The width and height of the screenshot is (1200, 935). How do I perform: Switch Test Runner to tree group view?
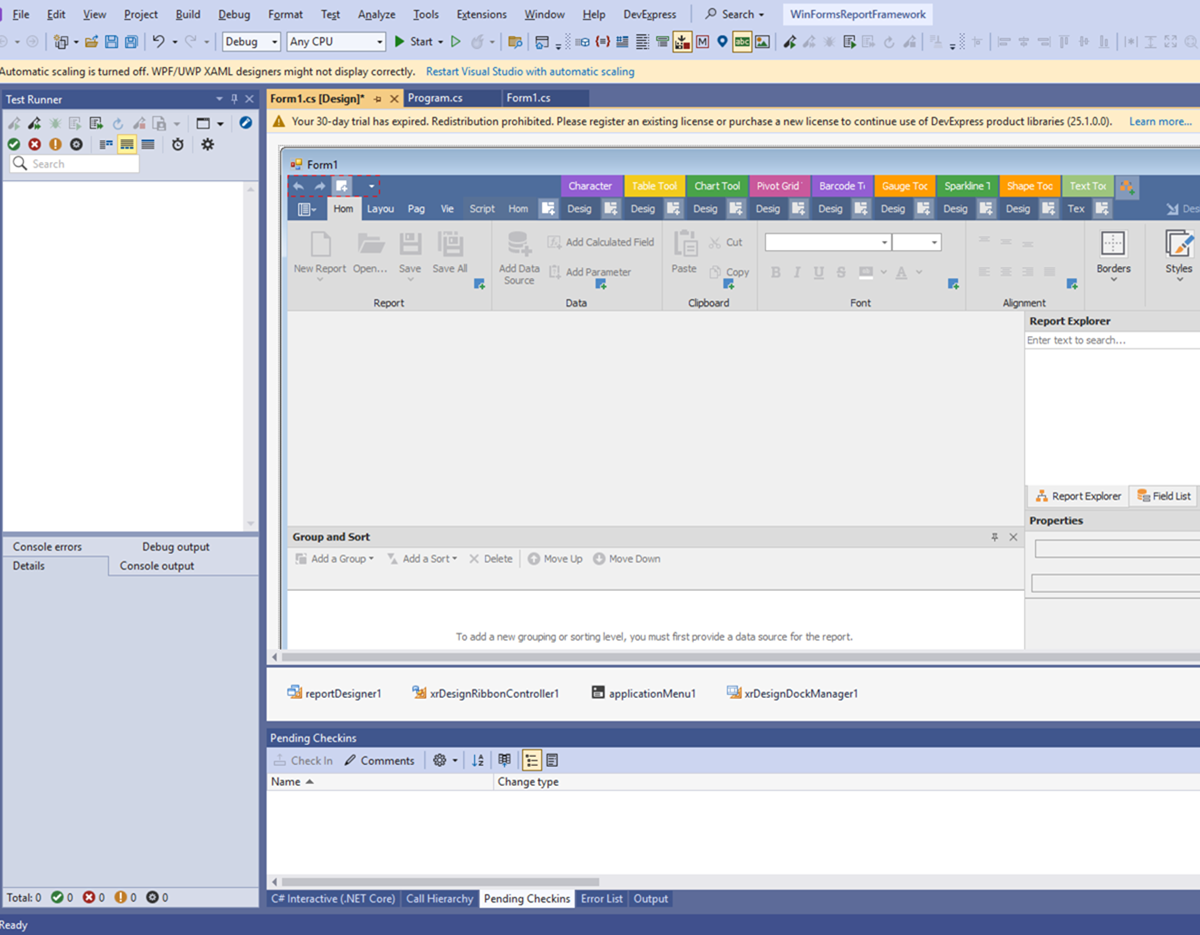pos(106,144)
